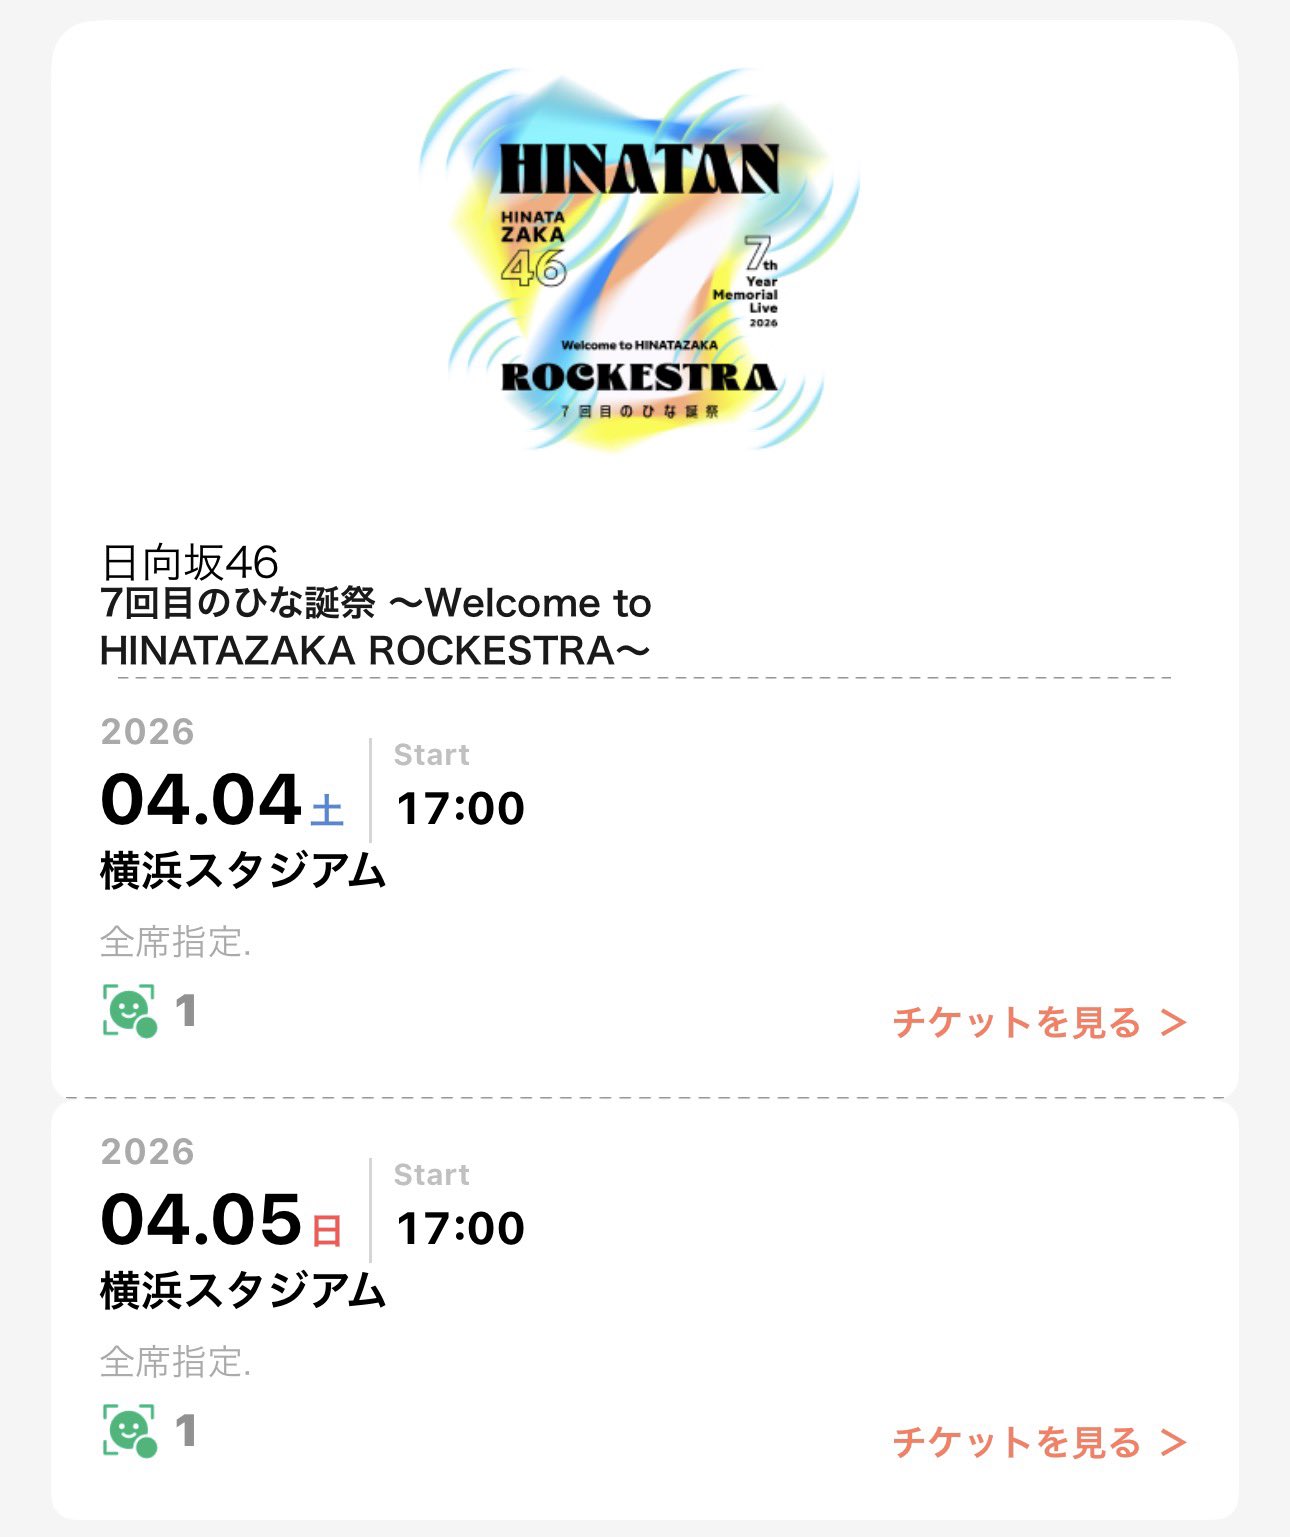The image size is (1290, 1537).
Task: Open チケットを見る for the 04.05 show
Action: point(1016,1443)
